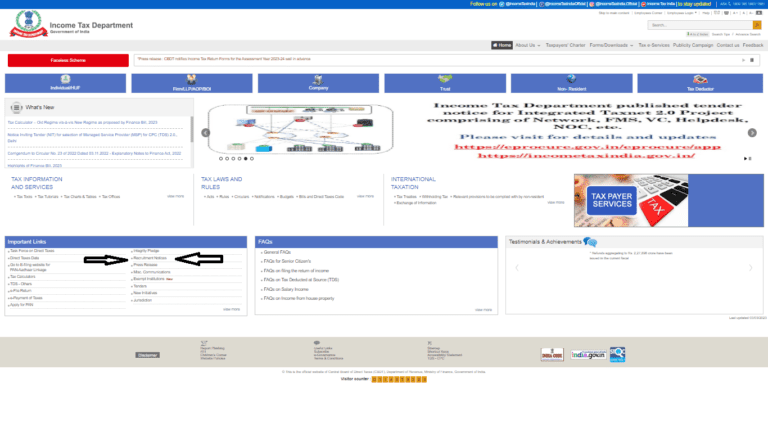This screenshot has width=768, height=432.
Task: Click the What's New list icon
Action: click(16, 107)
